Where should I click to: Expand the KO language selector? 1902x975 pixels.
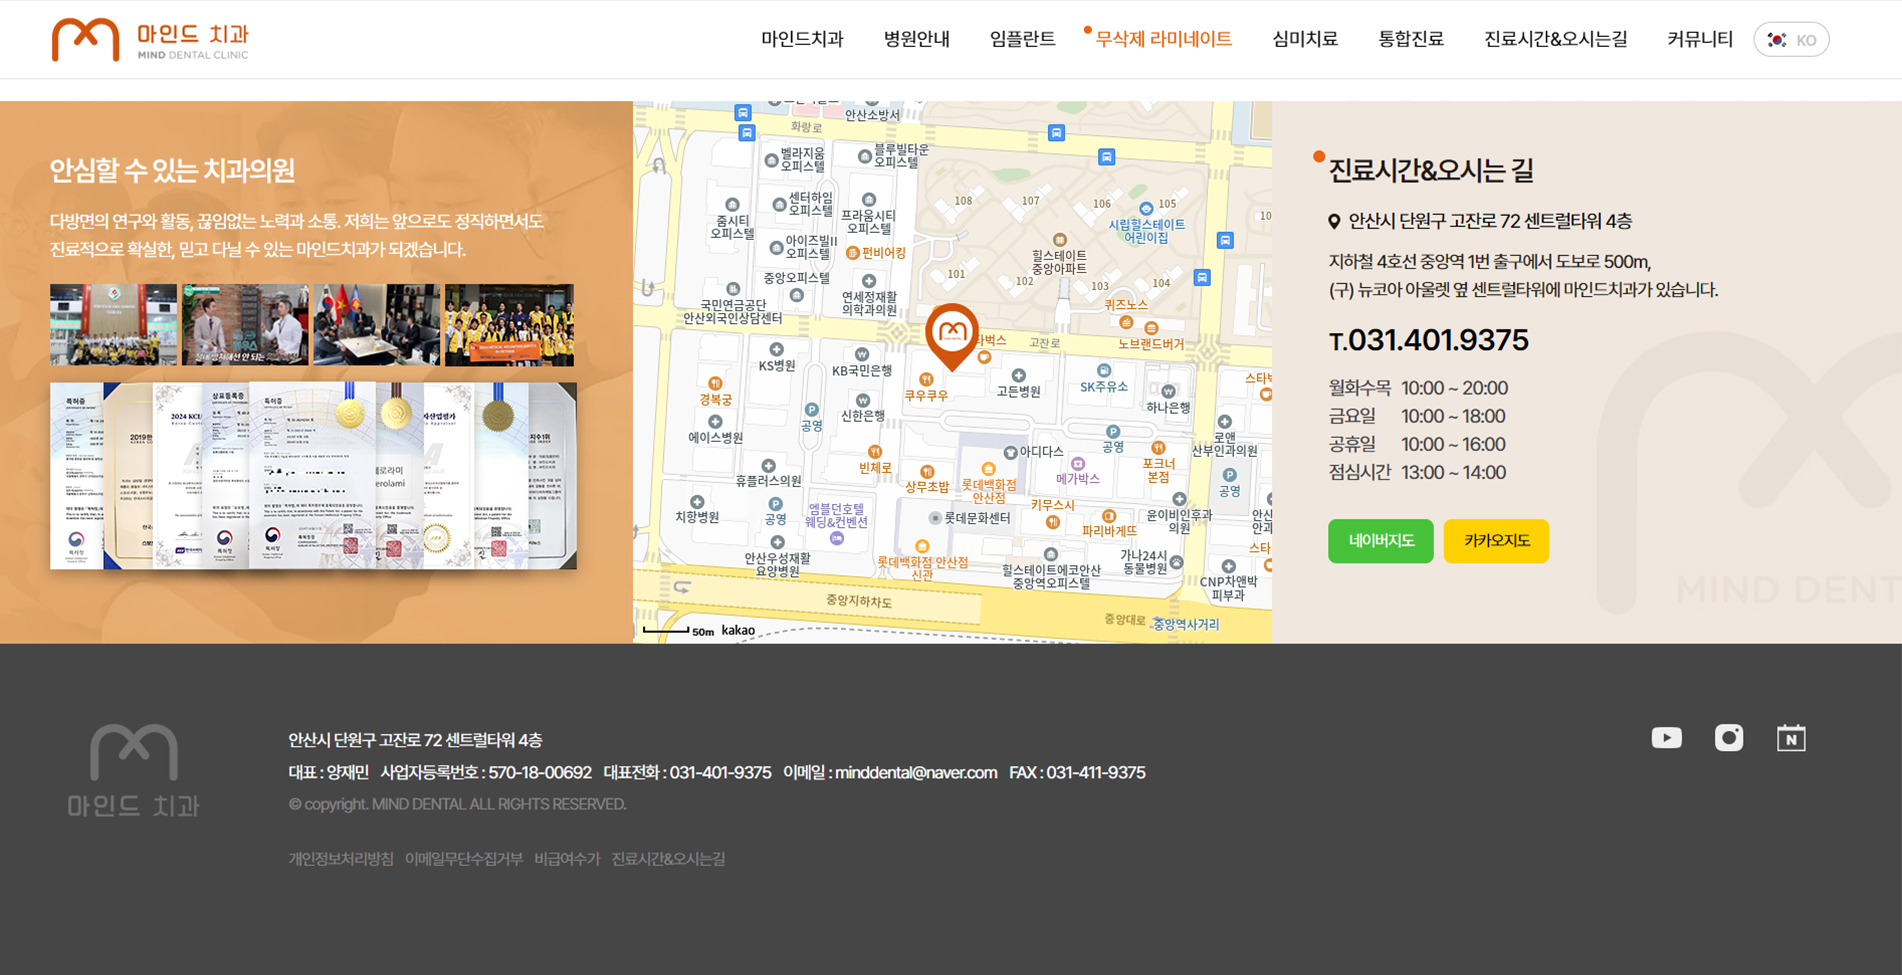click(x=1805, y=40)
